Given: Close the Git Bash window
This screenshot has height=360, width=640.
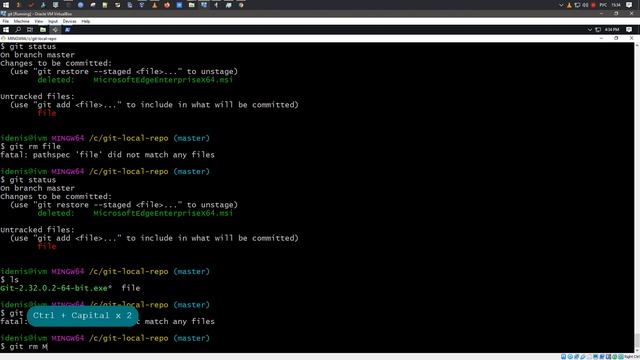Looking at the screenshot, I should coord(631,38).
